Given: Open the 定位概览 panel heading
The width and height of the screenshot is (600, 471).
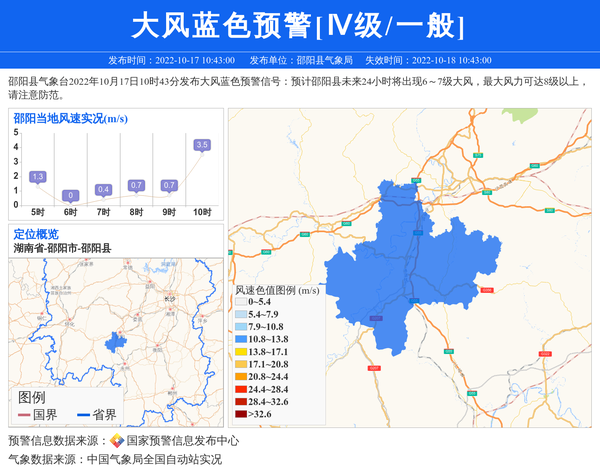Looking at the screenshot, I should pyautogui.click(x=36, y=234).
